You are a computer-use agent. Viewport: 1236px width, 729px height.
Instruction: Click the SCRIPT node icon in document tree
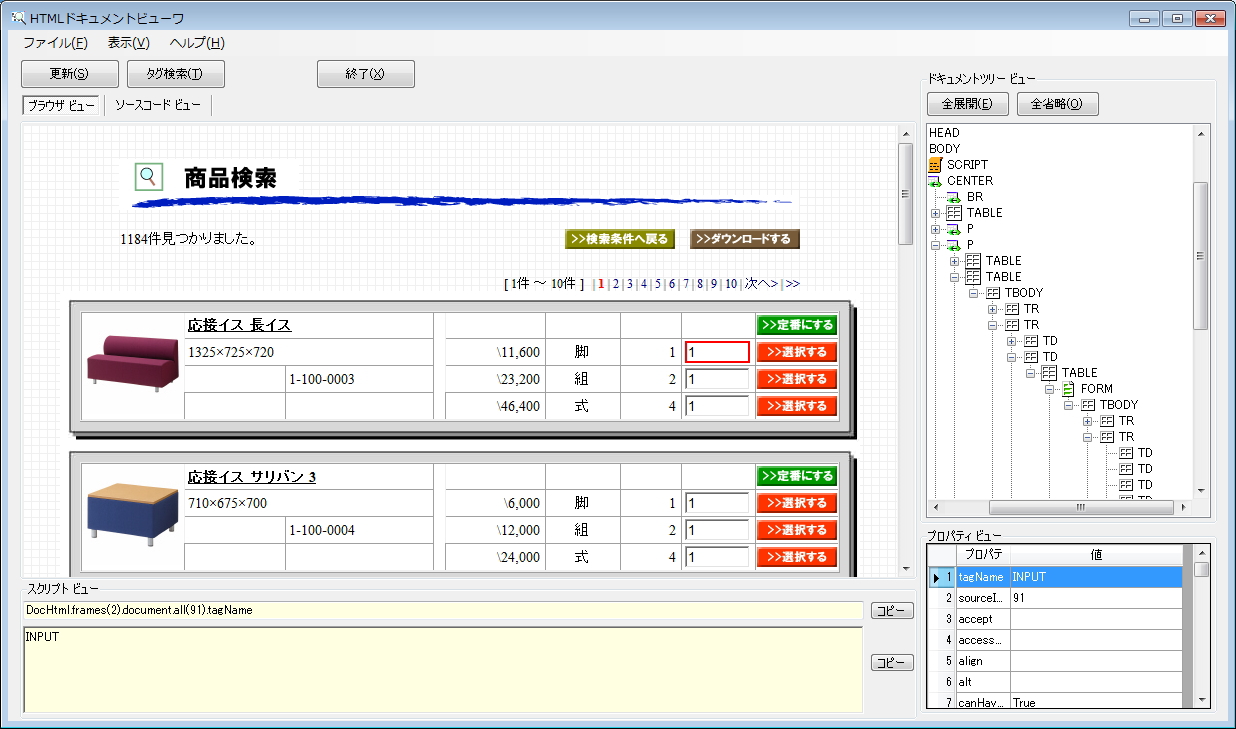[x=936, y=165]
